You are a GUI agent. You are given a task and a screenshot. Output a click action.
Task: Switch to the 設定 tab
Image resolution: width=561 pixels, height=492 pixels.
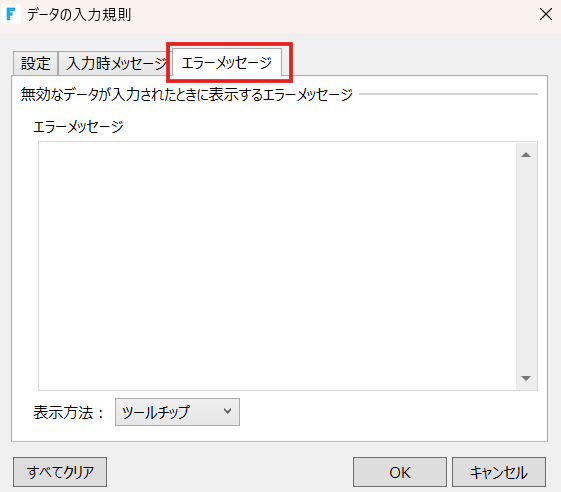tap(35, 64)
